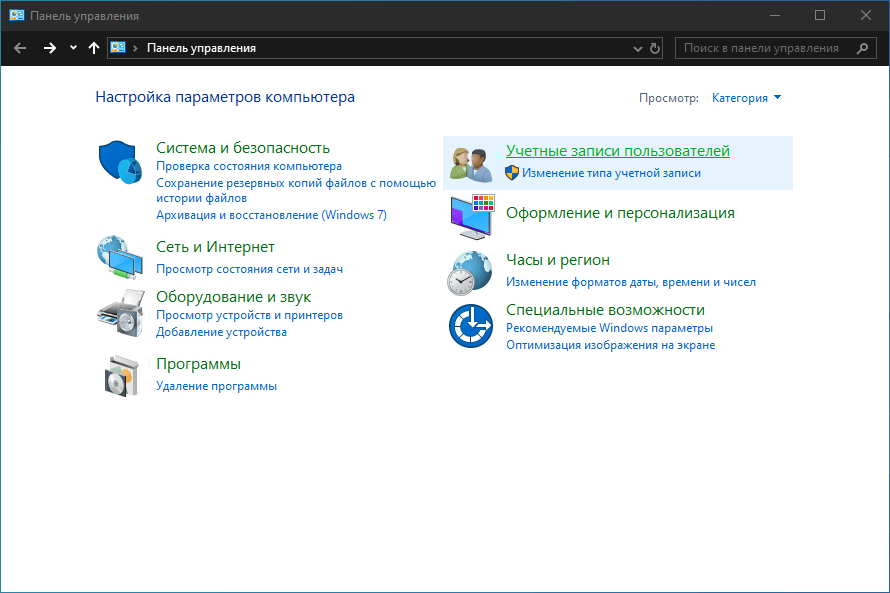This screenshot has height=593, width=890.
Task: Open Архивация и восстановление (Windows 7)
Action: (271, 215)
